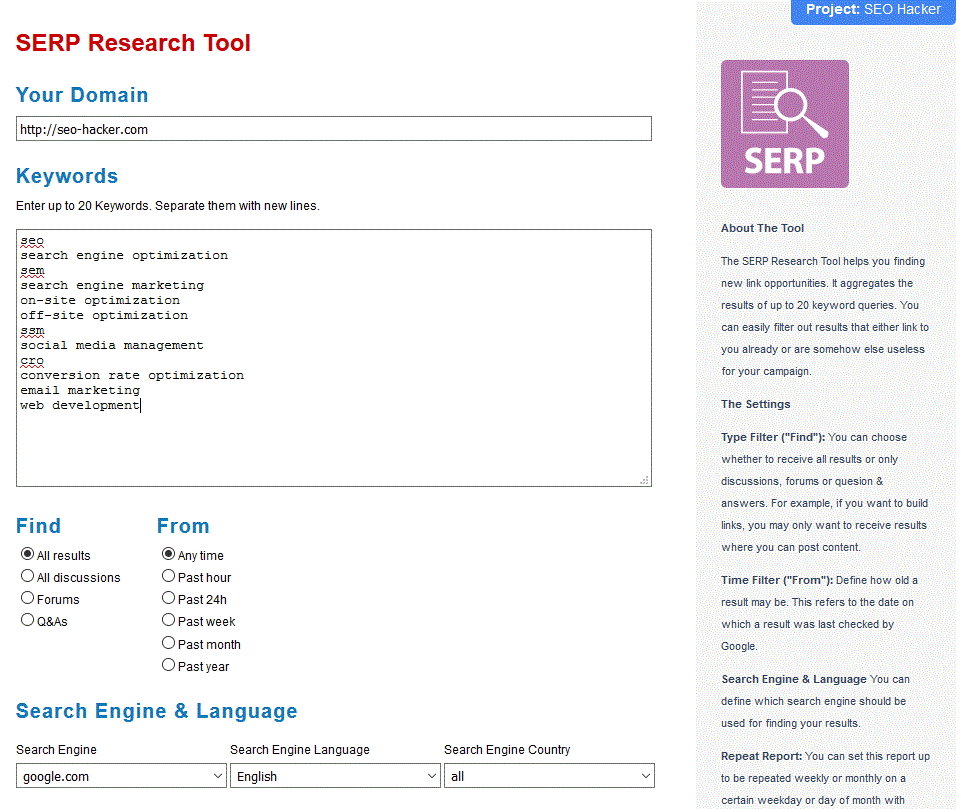Click the Project: SEO Hacker tab
965x809 pixels.
tap(876, 10)
